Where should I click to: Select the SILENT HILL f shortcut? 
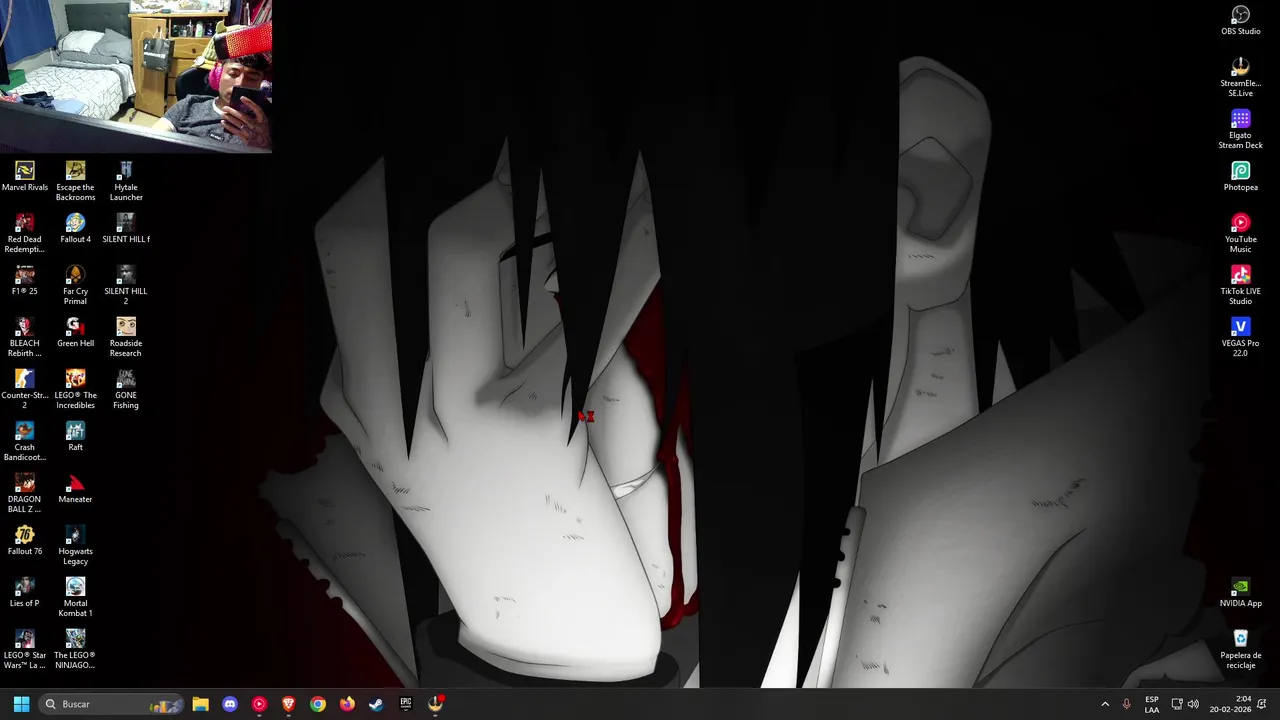coord(126,229)
